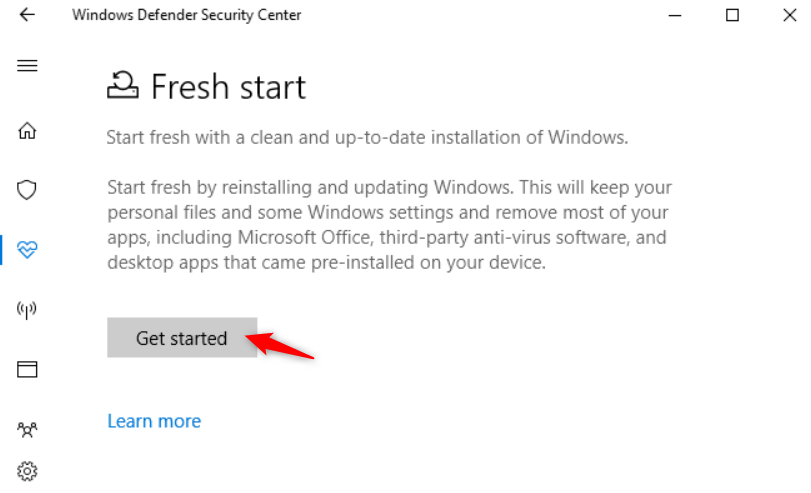Follow the Learn more link
Viewport: 811px width, 493px height.
coord(154,421)
